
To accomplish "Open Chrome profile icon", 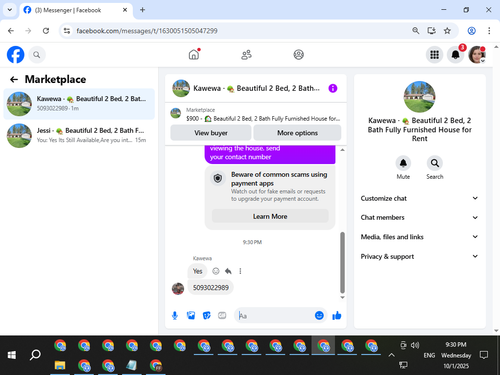I will pos(471,31).
